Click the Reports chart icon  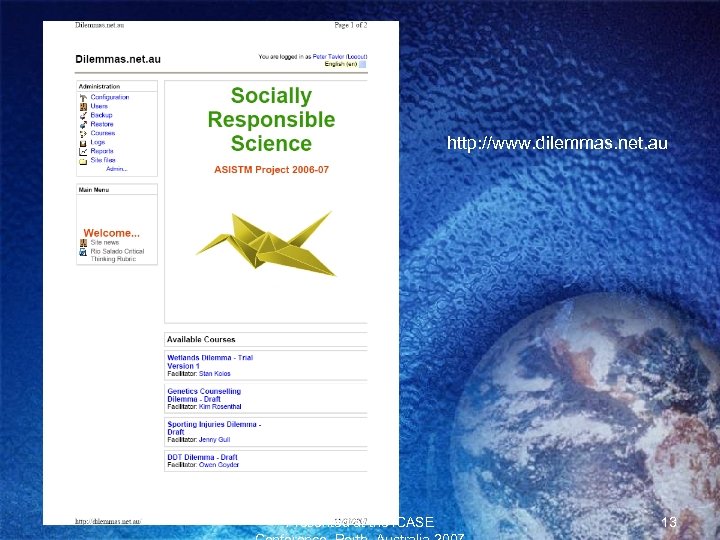(83, 152)
